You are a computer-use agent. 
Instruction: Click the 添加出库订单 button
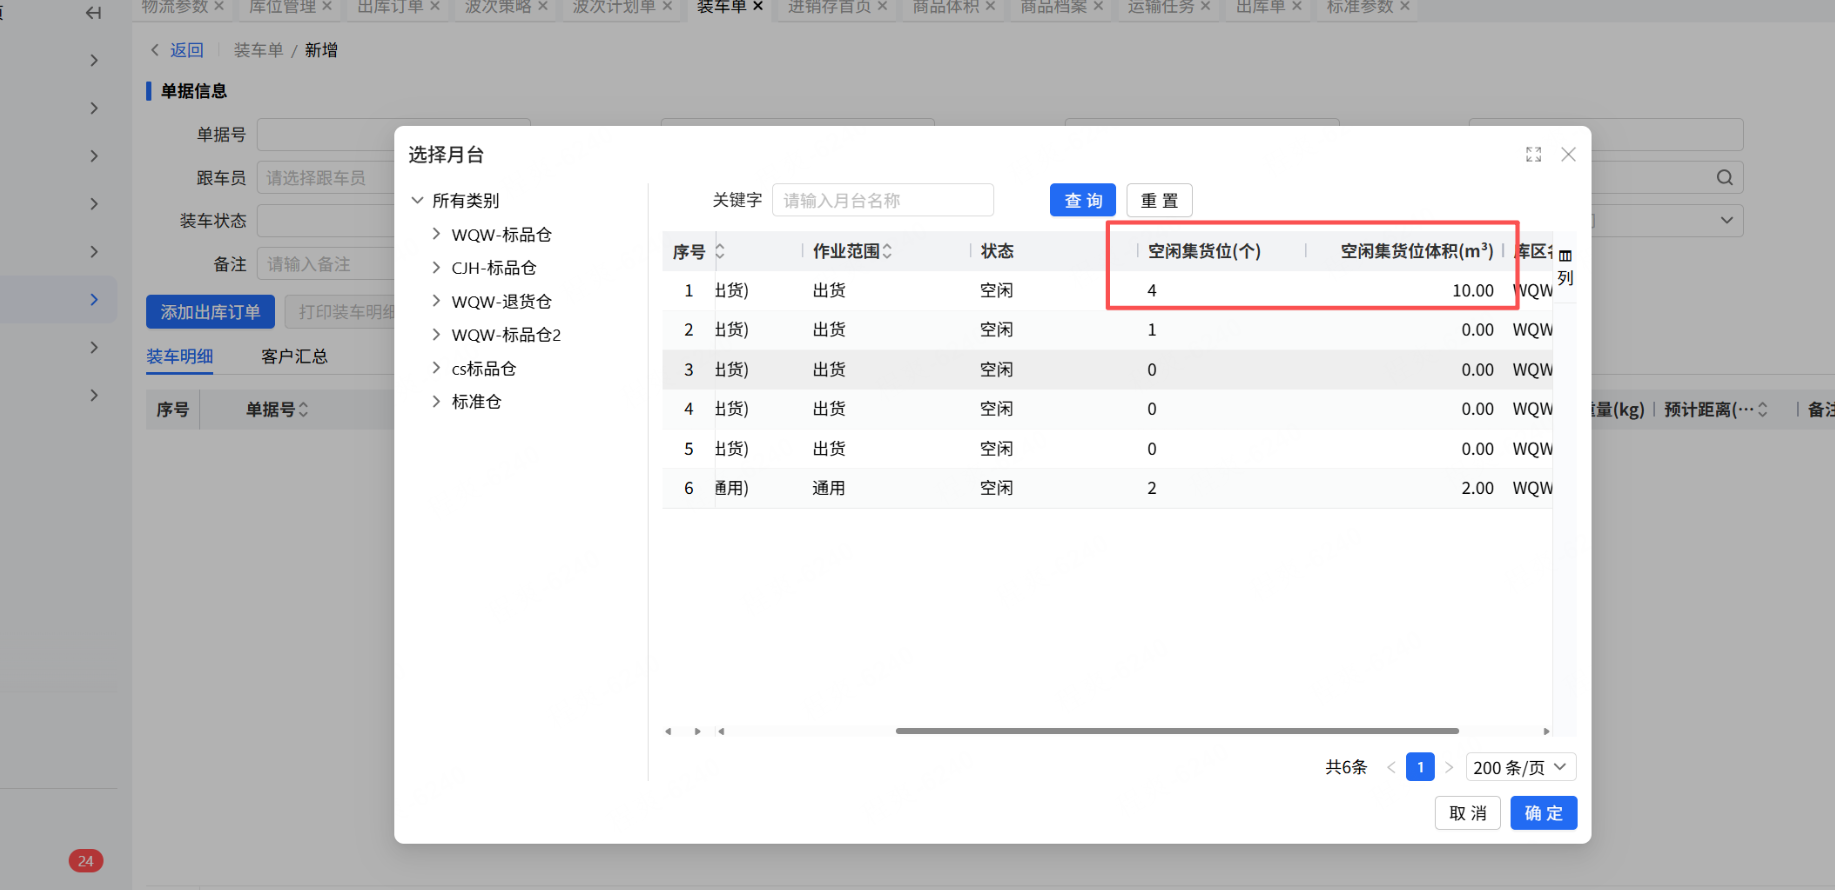point(210,312)
